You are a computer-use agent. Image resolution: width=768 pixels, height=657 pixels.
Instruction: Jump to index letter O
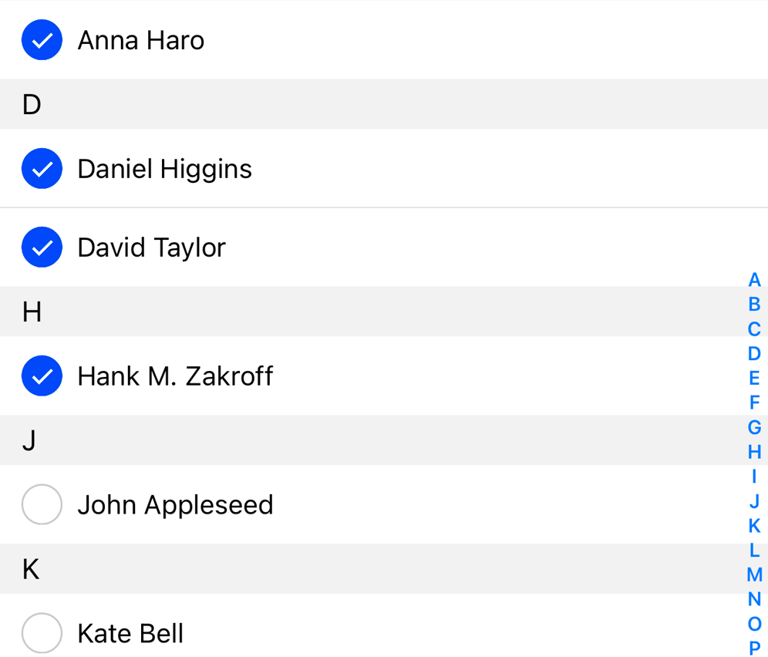pyautogui.click(x=754, y=624)
